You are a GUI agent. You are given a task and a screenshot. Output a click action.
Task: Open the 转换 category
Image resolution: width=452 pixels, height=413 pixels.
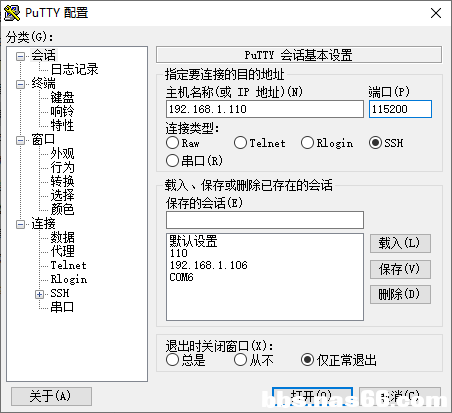point(62,181)
